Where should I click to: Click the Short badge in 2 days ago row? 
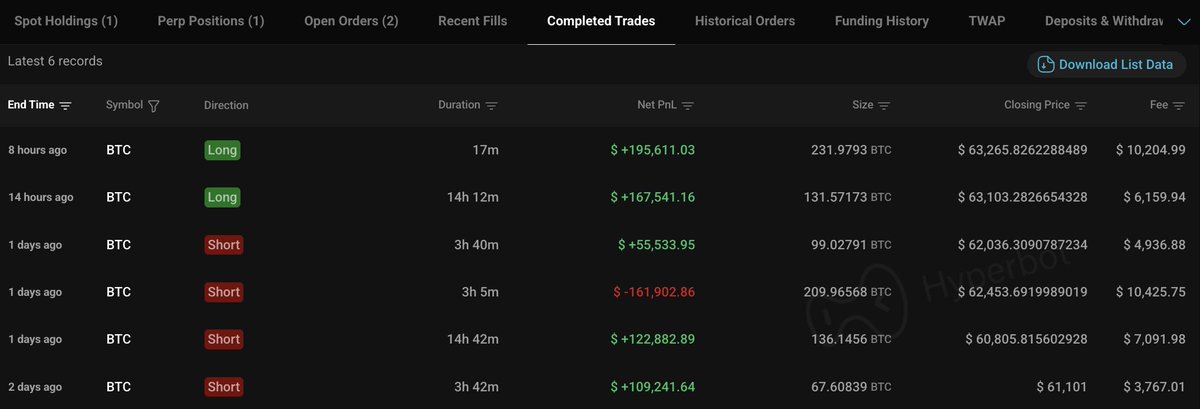point(224,386)
